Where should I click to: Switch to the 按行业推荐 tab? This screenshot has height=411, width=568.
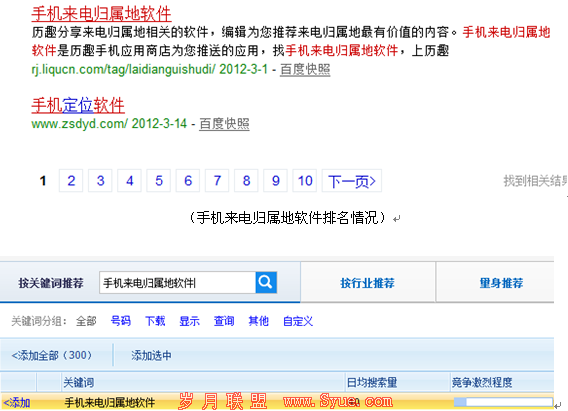368,283
